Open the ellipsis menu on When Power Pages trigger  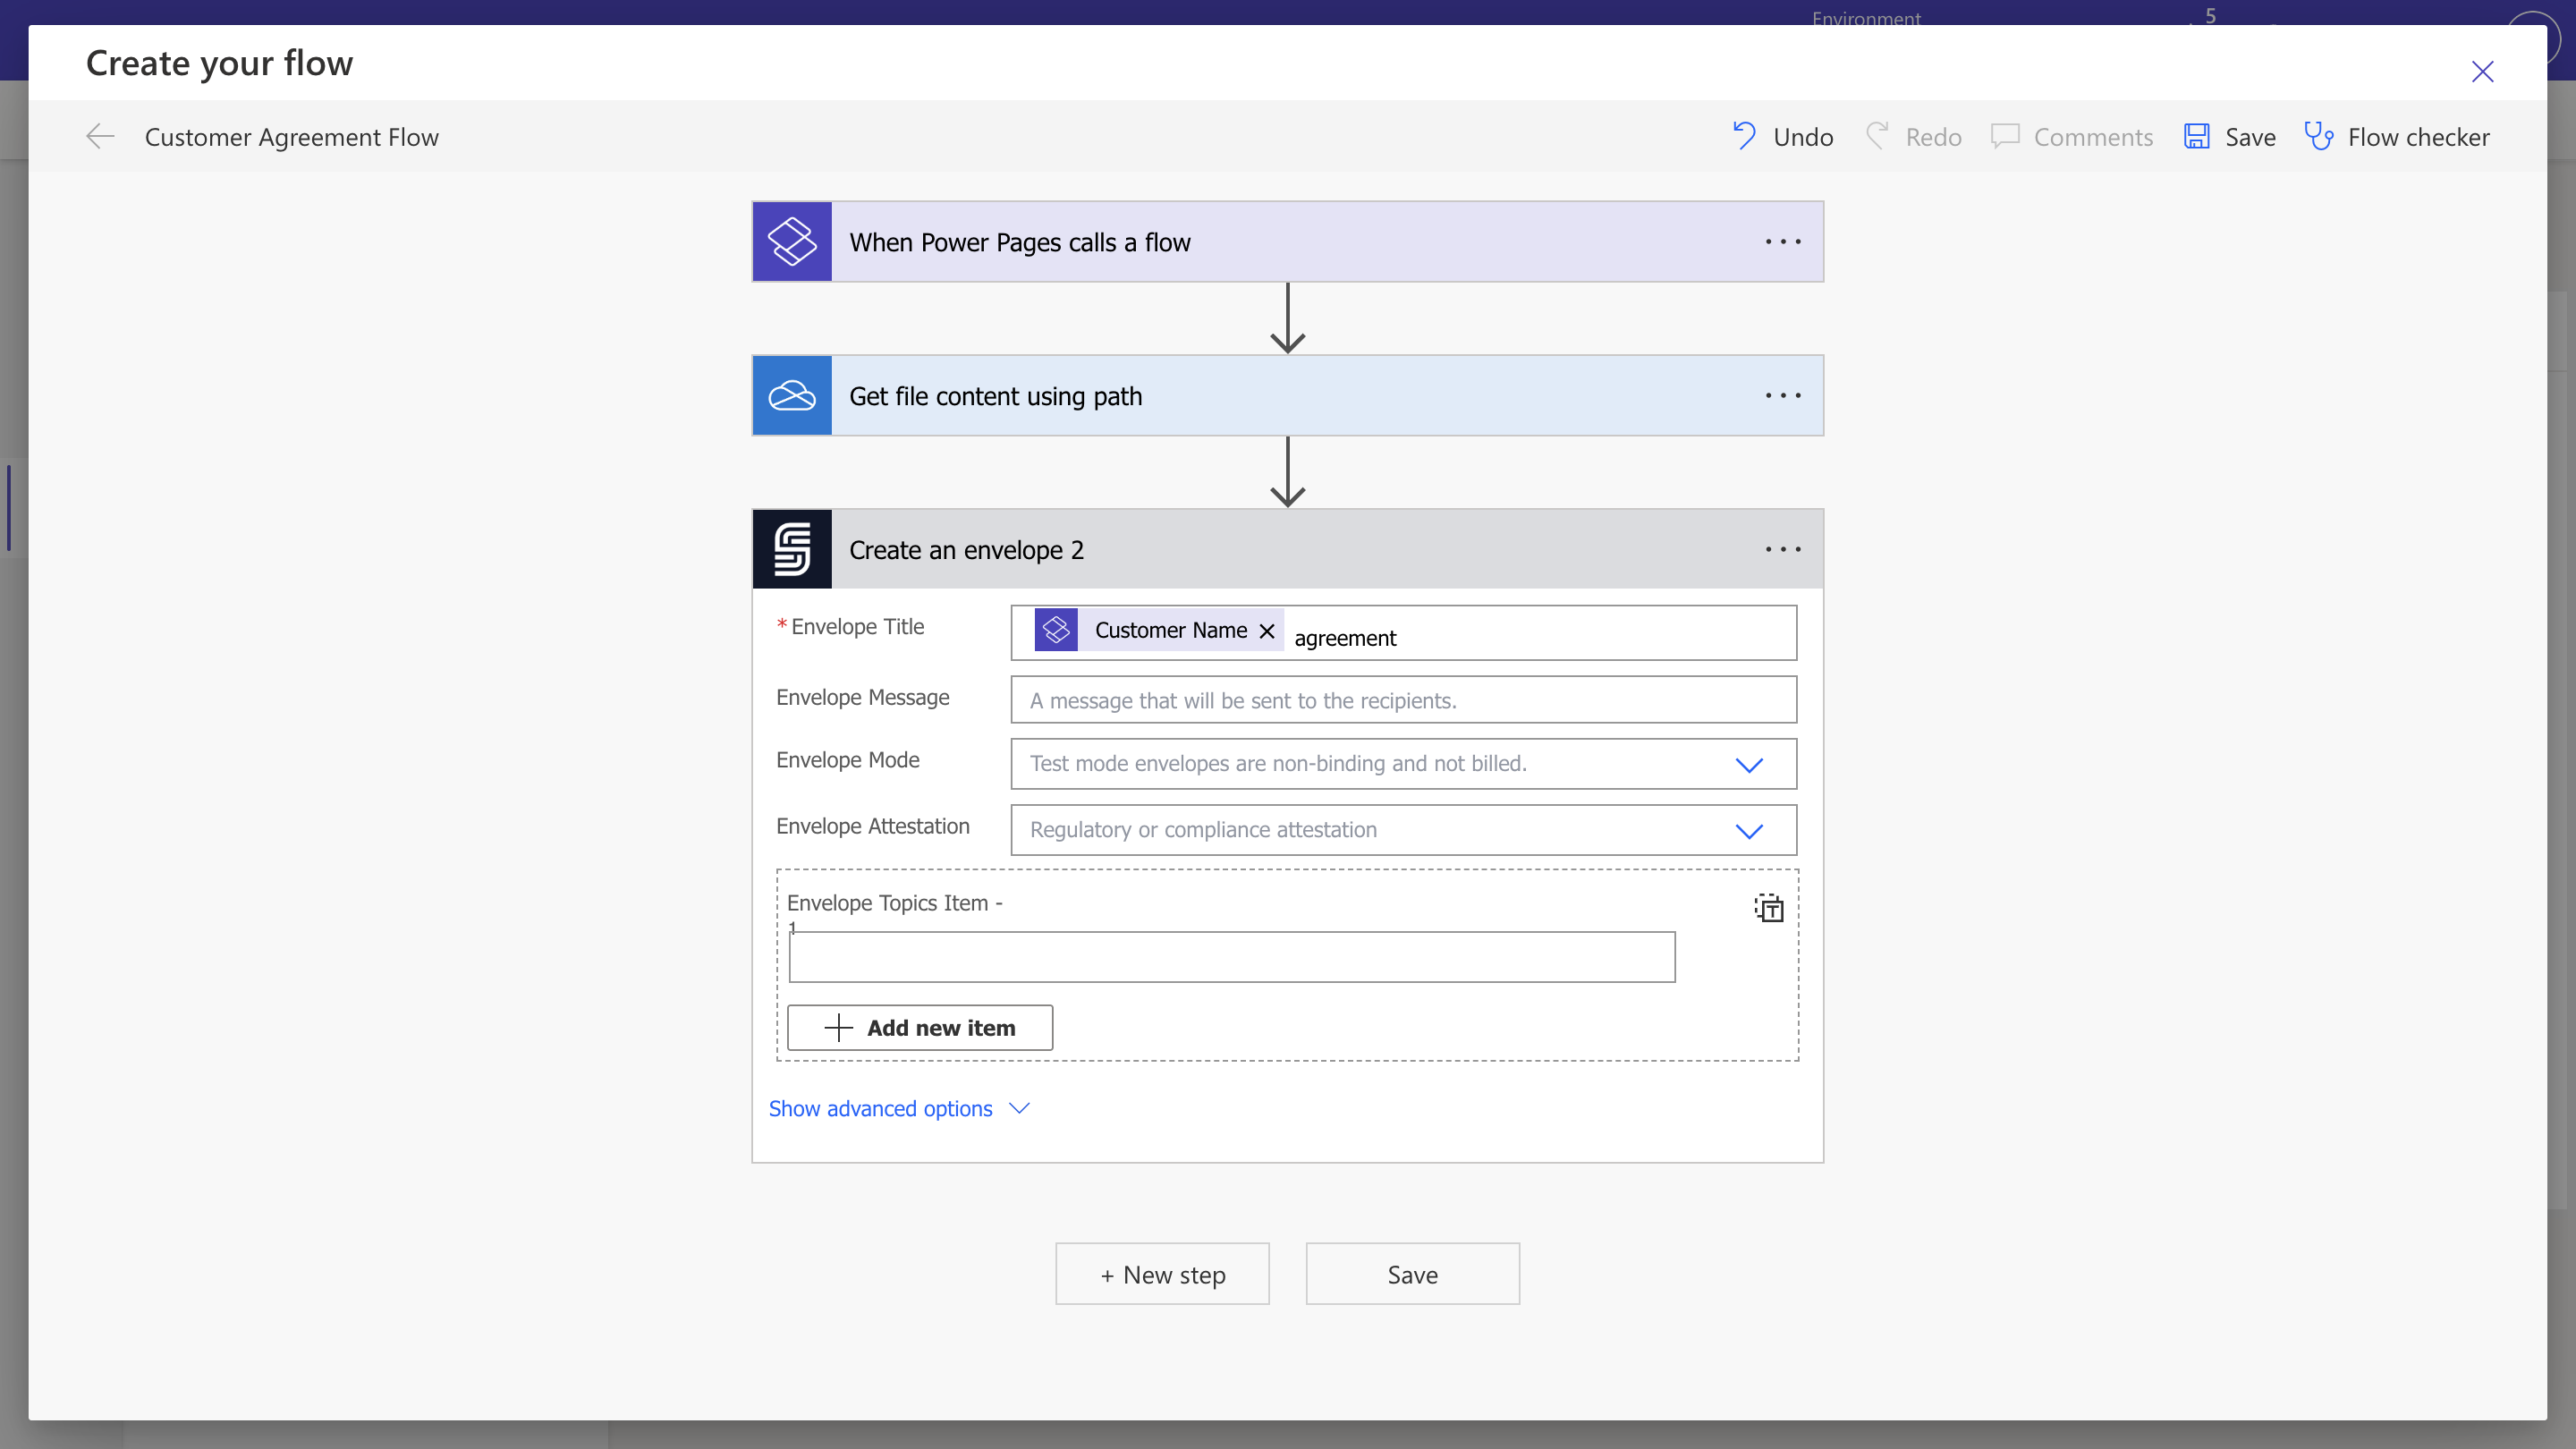click(1782, 241)
